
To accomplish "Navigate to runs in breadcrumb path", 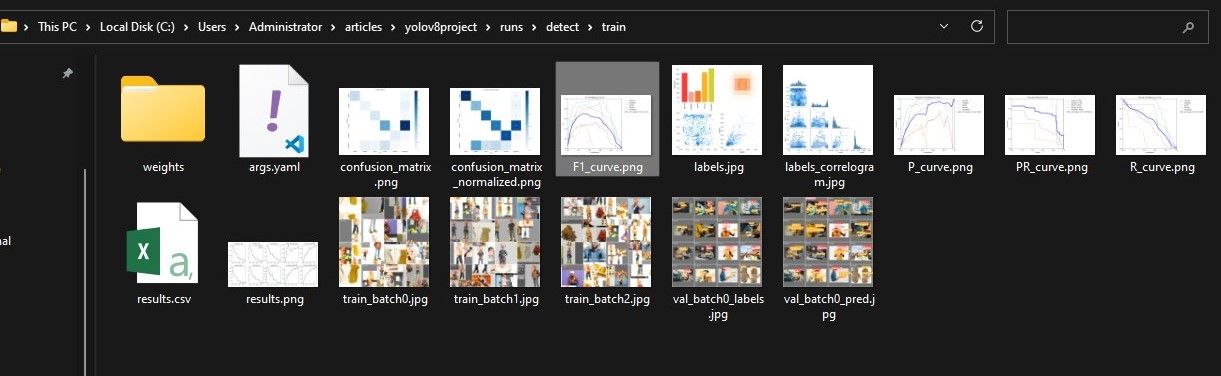I will 511,27.
